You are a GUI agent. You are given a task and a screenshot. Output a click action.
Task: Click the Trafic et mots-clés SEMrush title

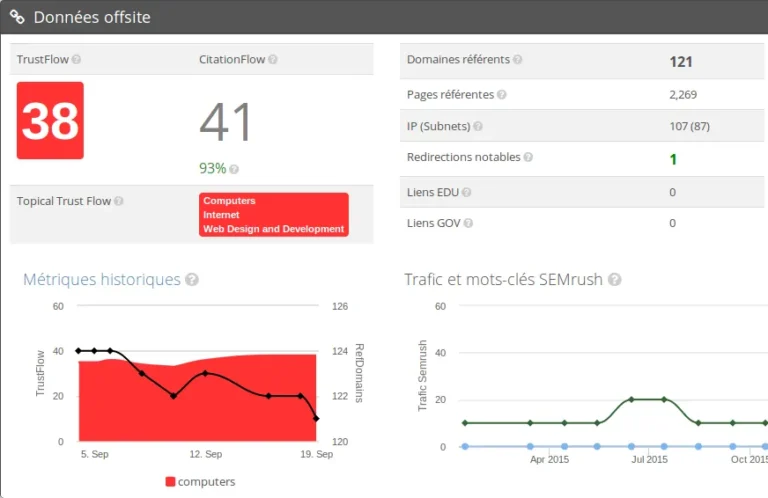coord(504,280)
